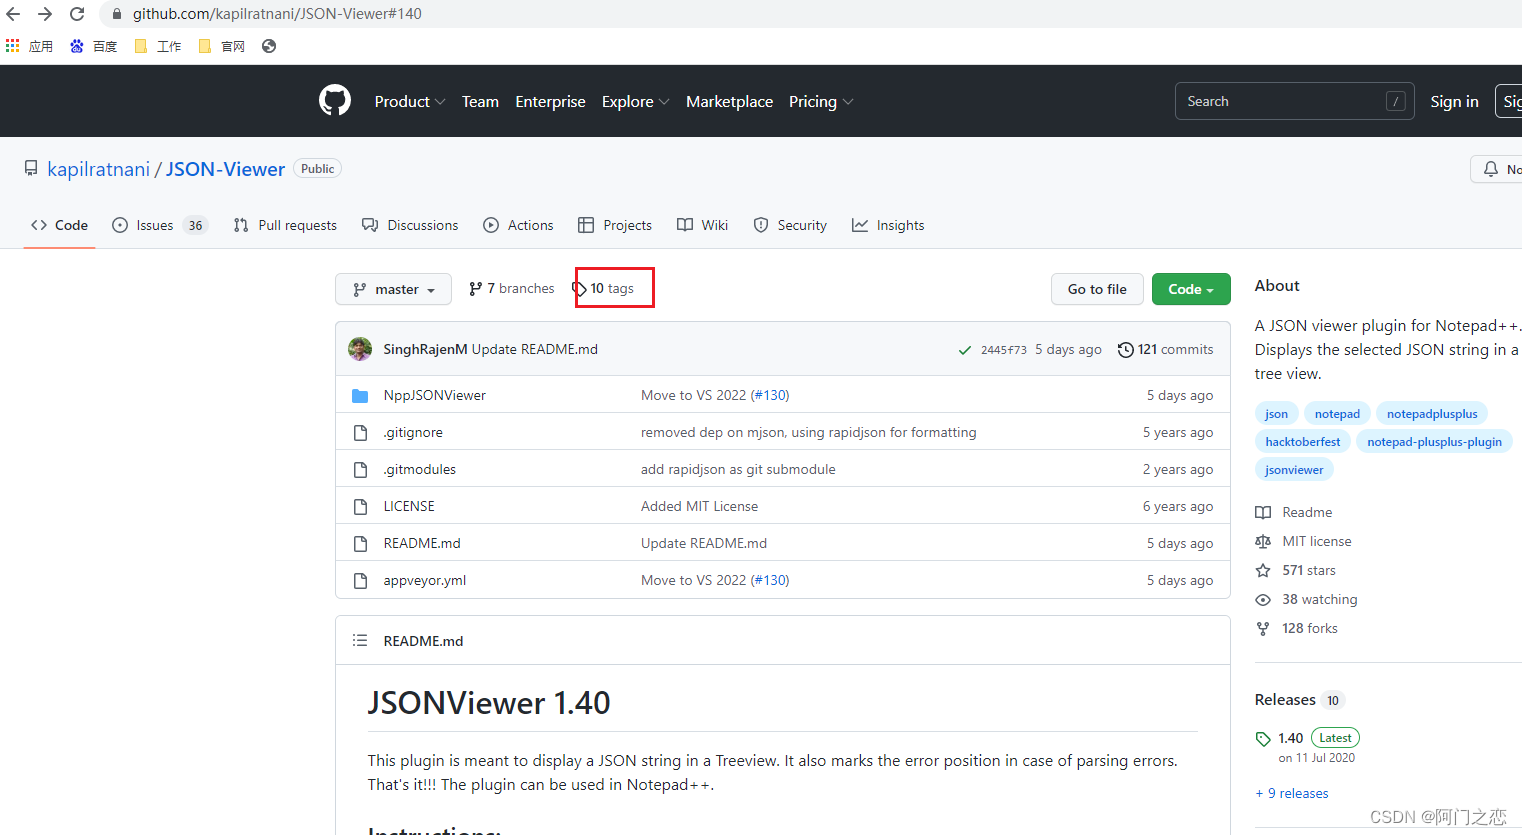Click the globe bookmark icon
Screen dimensions: 1522x835
pyautogui.click(x=269, y=46)
